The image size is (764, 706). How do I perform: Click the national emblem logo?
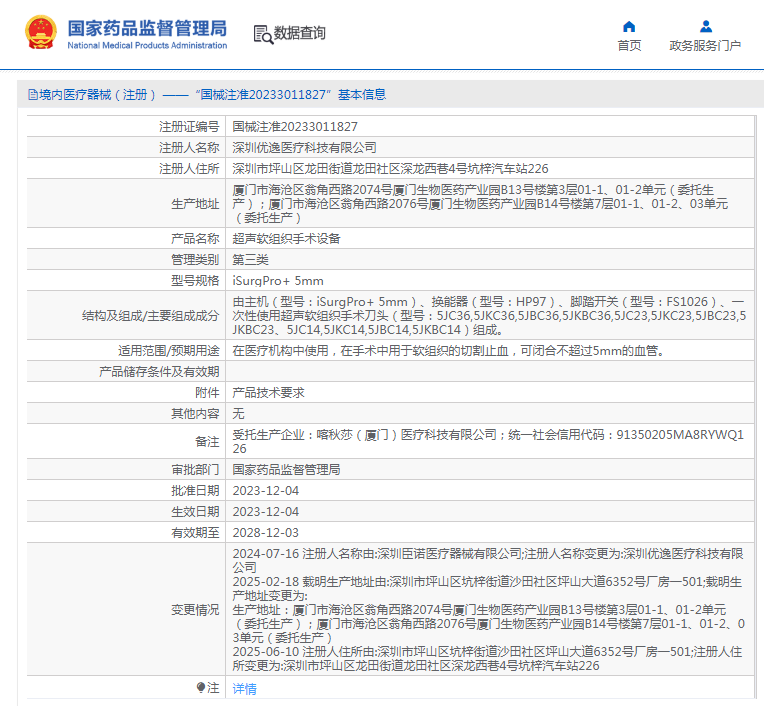41,33
